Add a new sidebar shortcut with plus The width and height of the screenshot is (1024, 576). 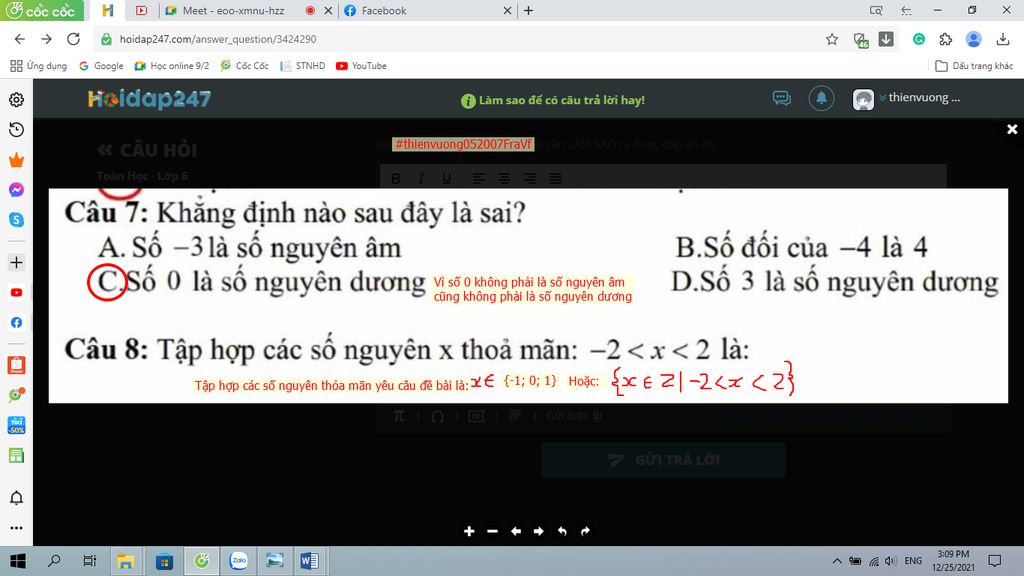(x=16, y=263)
